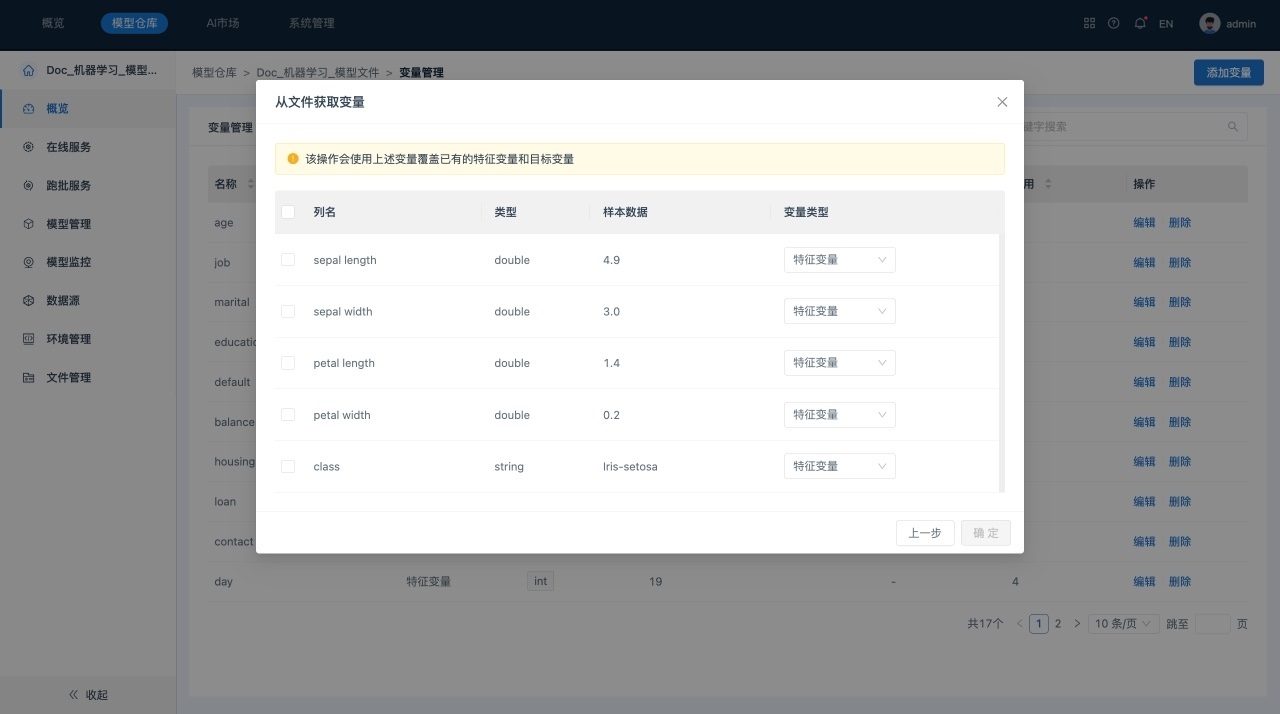Click the 跳至 page number input
This screenshot has width=1280, height=714.
pos(1212,623)
